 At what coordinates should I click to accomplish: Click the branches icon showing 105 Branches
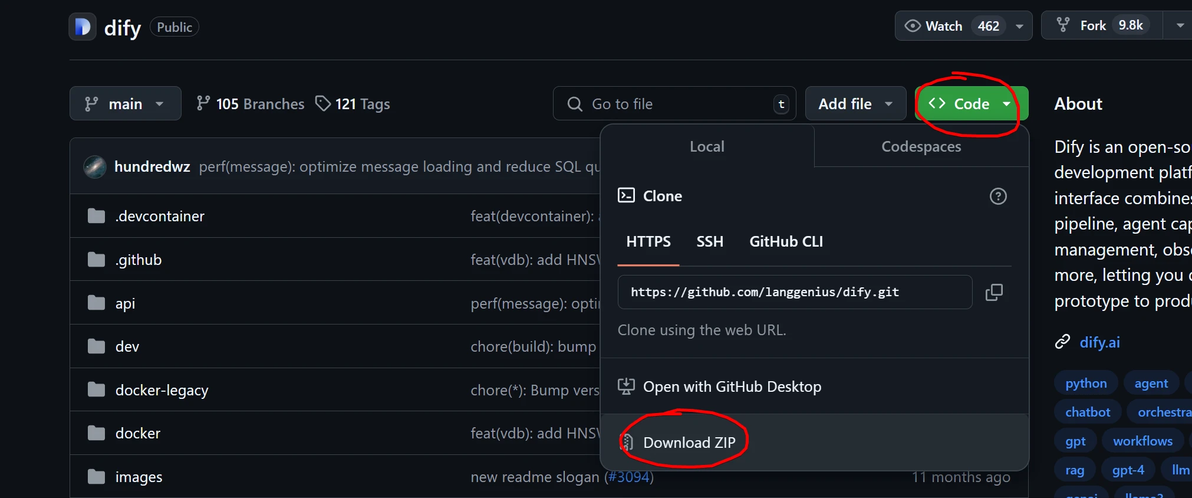[204, 104]
